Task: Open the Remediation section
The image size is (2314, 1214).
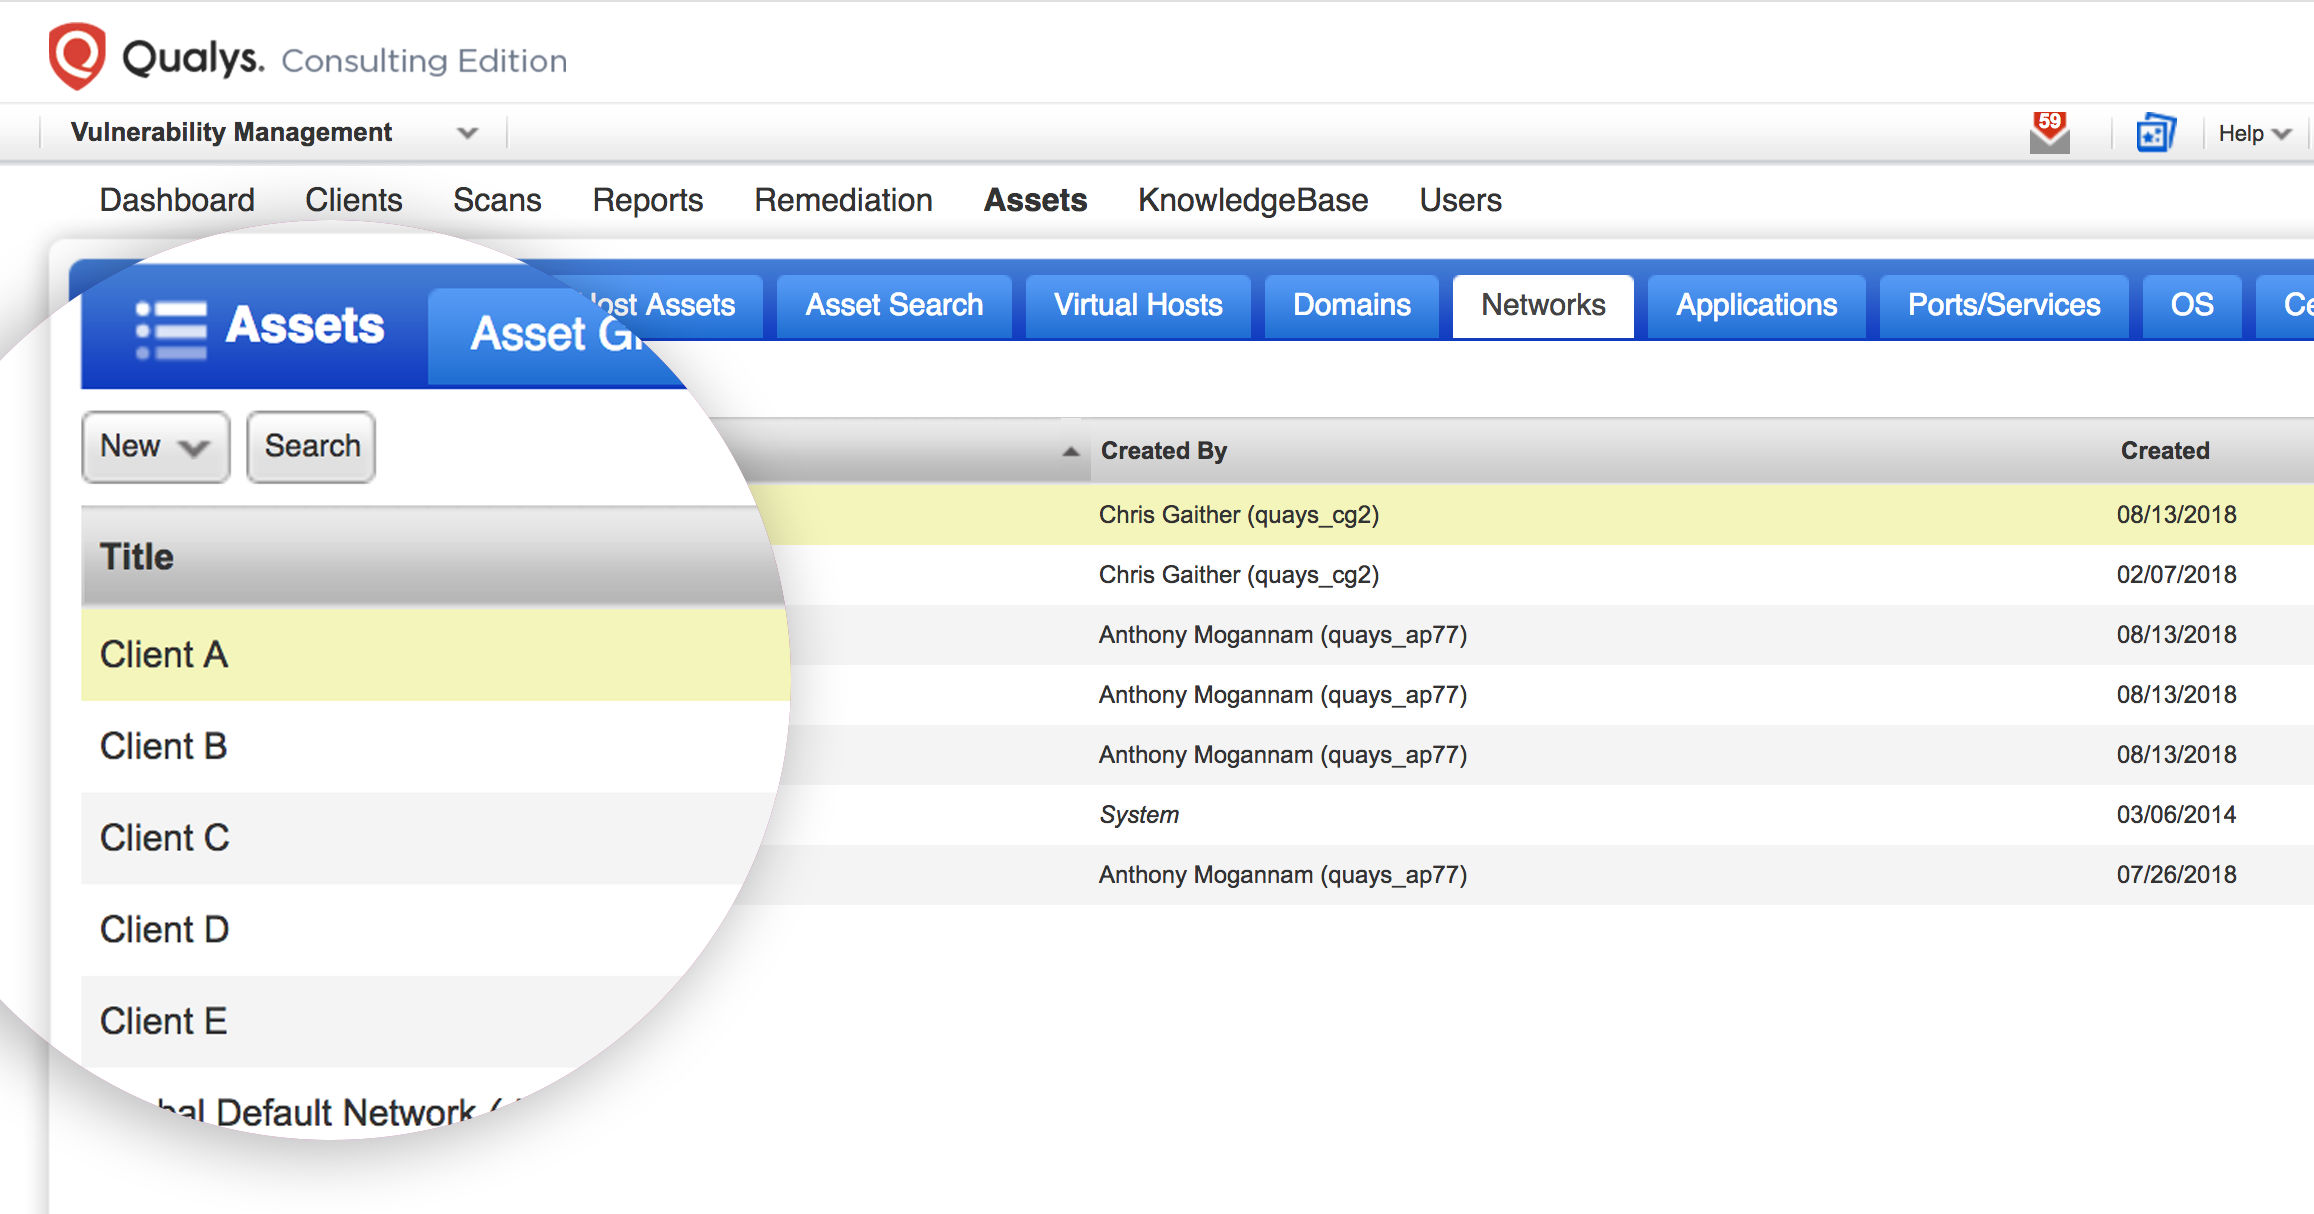Action: coord(842,200)
